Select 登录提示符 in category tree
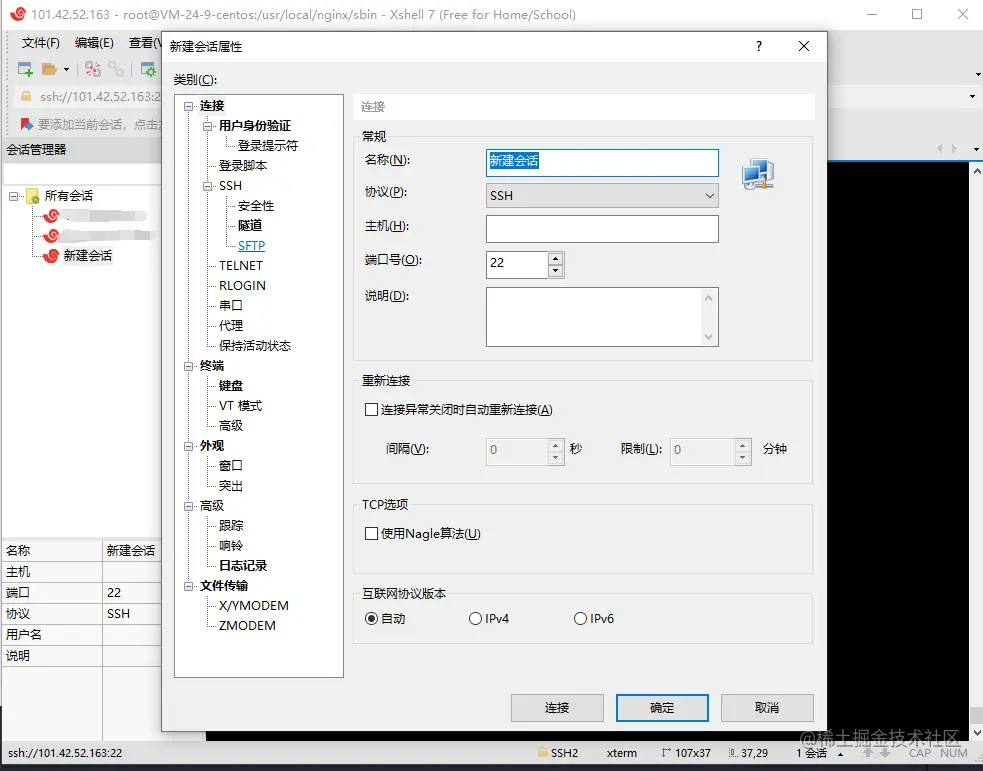This screenshot has width=983, height=771. coord(268,145)
